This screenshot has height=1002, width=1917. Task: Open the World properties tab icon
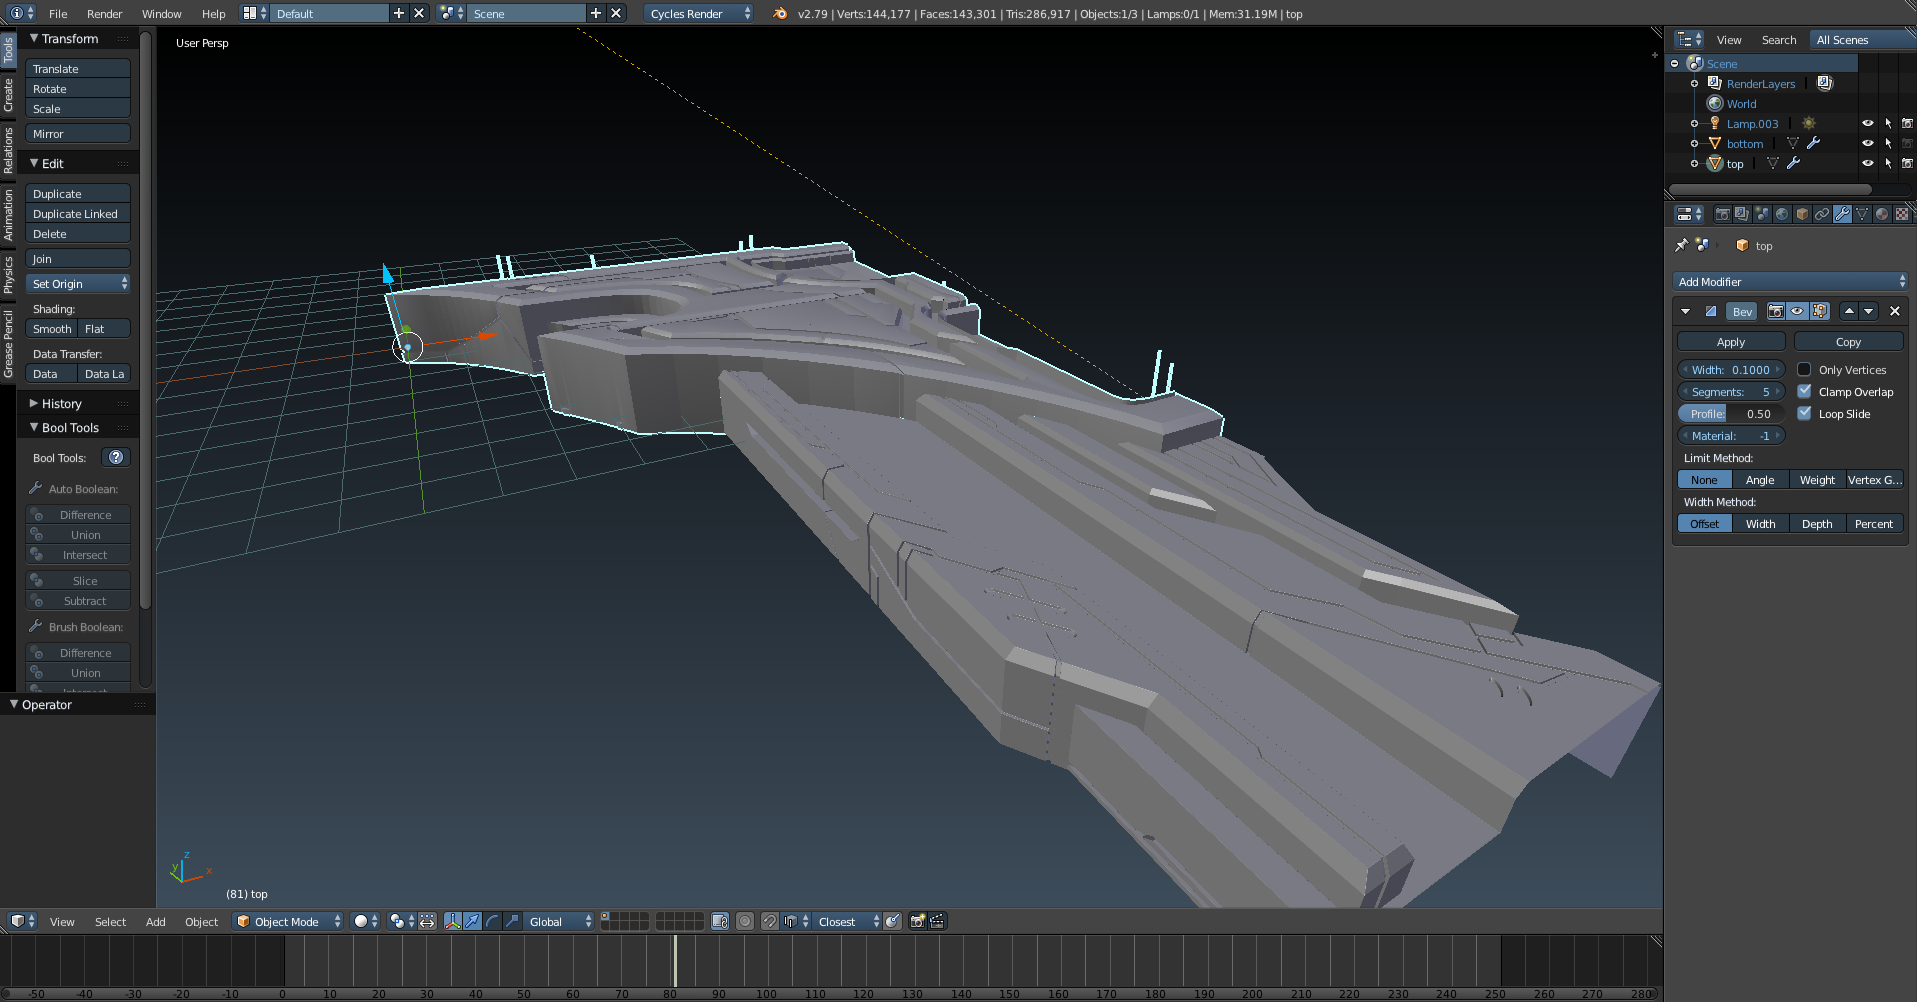tap(1782, 214)
